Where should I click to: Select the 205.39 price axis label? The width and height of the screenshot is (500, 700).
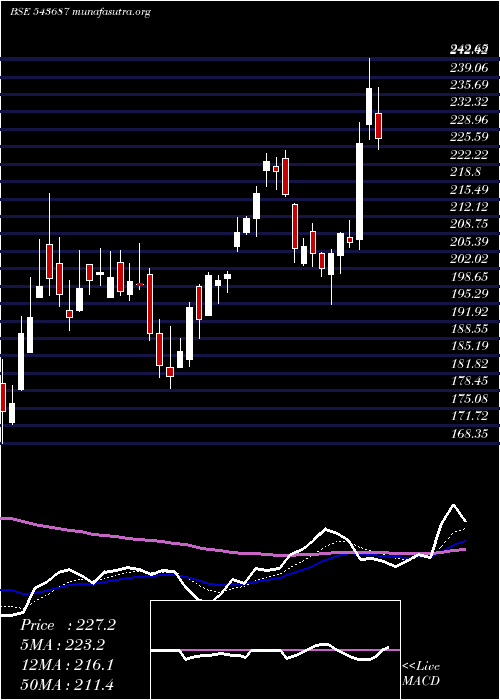coord(470,242)
